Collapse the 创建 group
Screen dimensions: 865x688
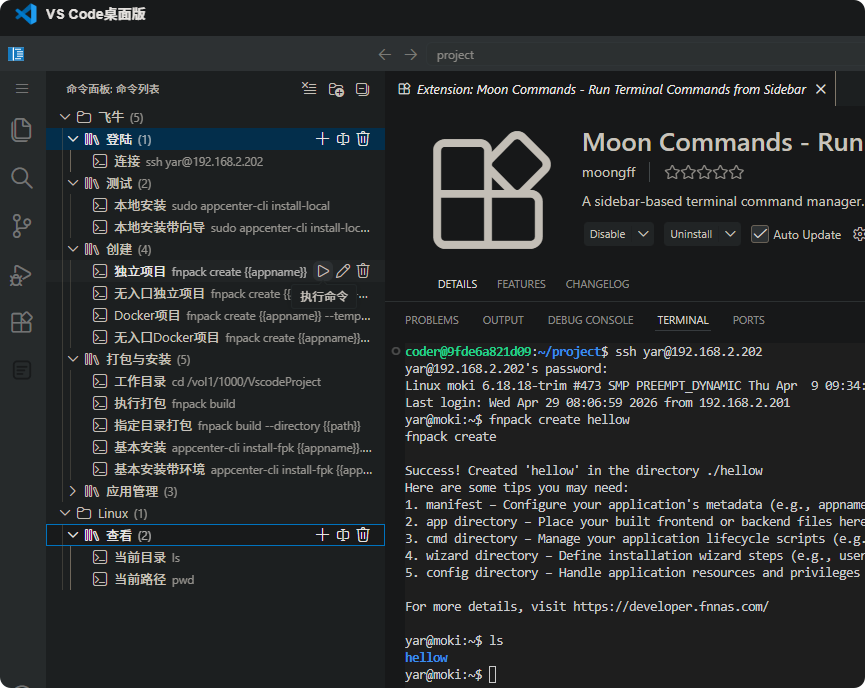pos(73,249)
